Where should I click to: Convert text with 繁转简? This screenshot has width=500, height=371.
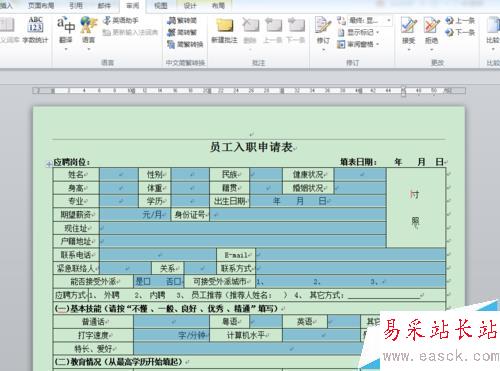point(182,21)
